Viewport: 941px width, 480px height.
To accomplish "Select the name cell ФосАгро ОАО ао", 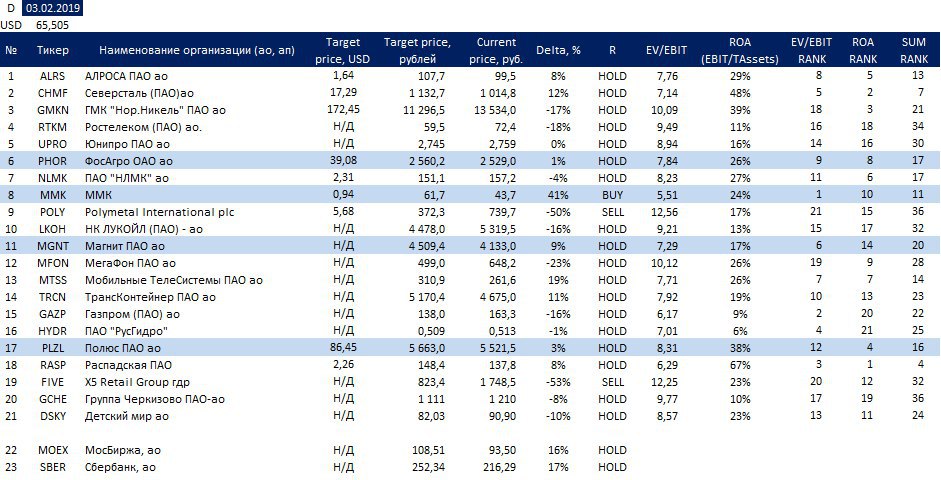I will (x=129, y=161).
